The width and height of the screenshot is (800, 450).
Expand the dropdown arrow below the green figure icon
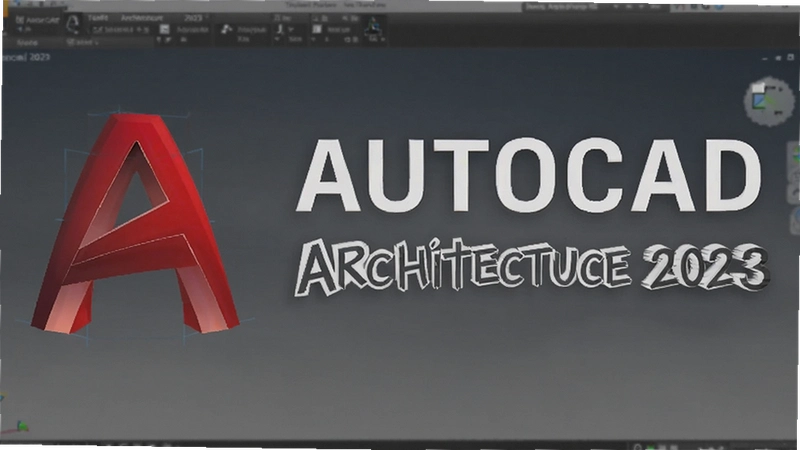point(383,39)
